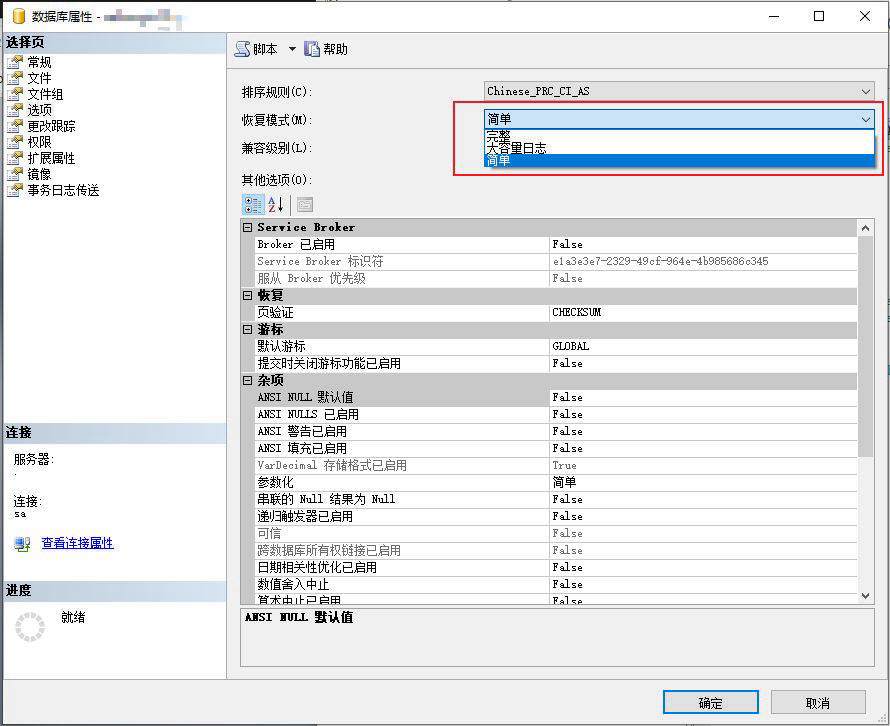
Task: Click the 帮助 help icon
Action: (x=312, y=49)
